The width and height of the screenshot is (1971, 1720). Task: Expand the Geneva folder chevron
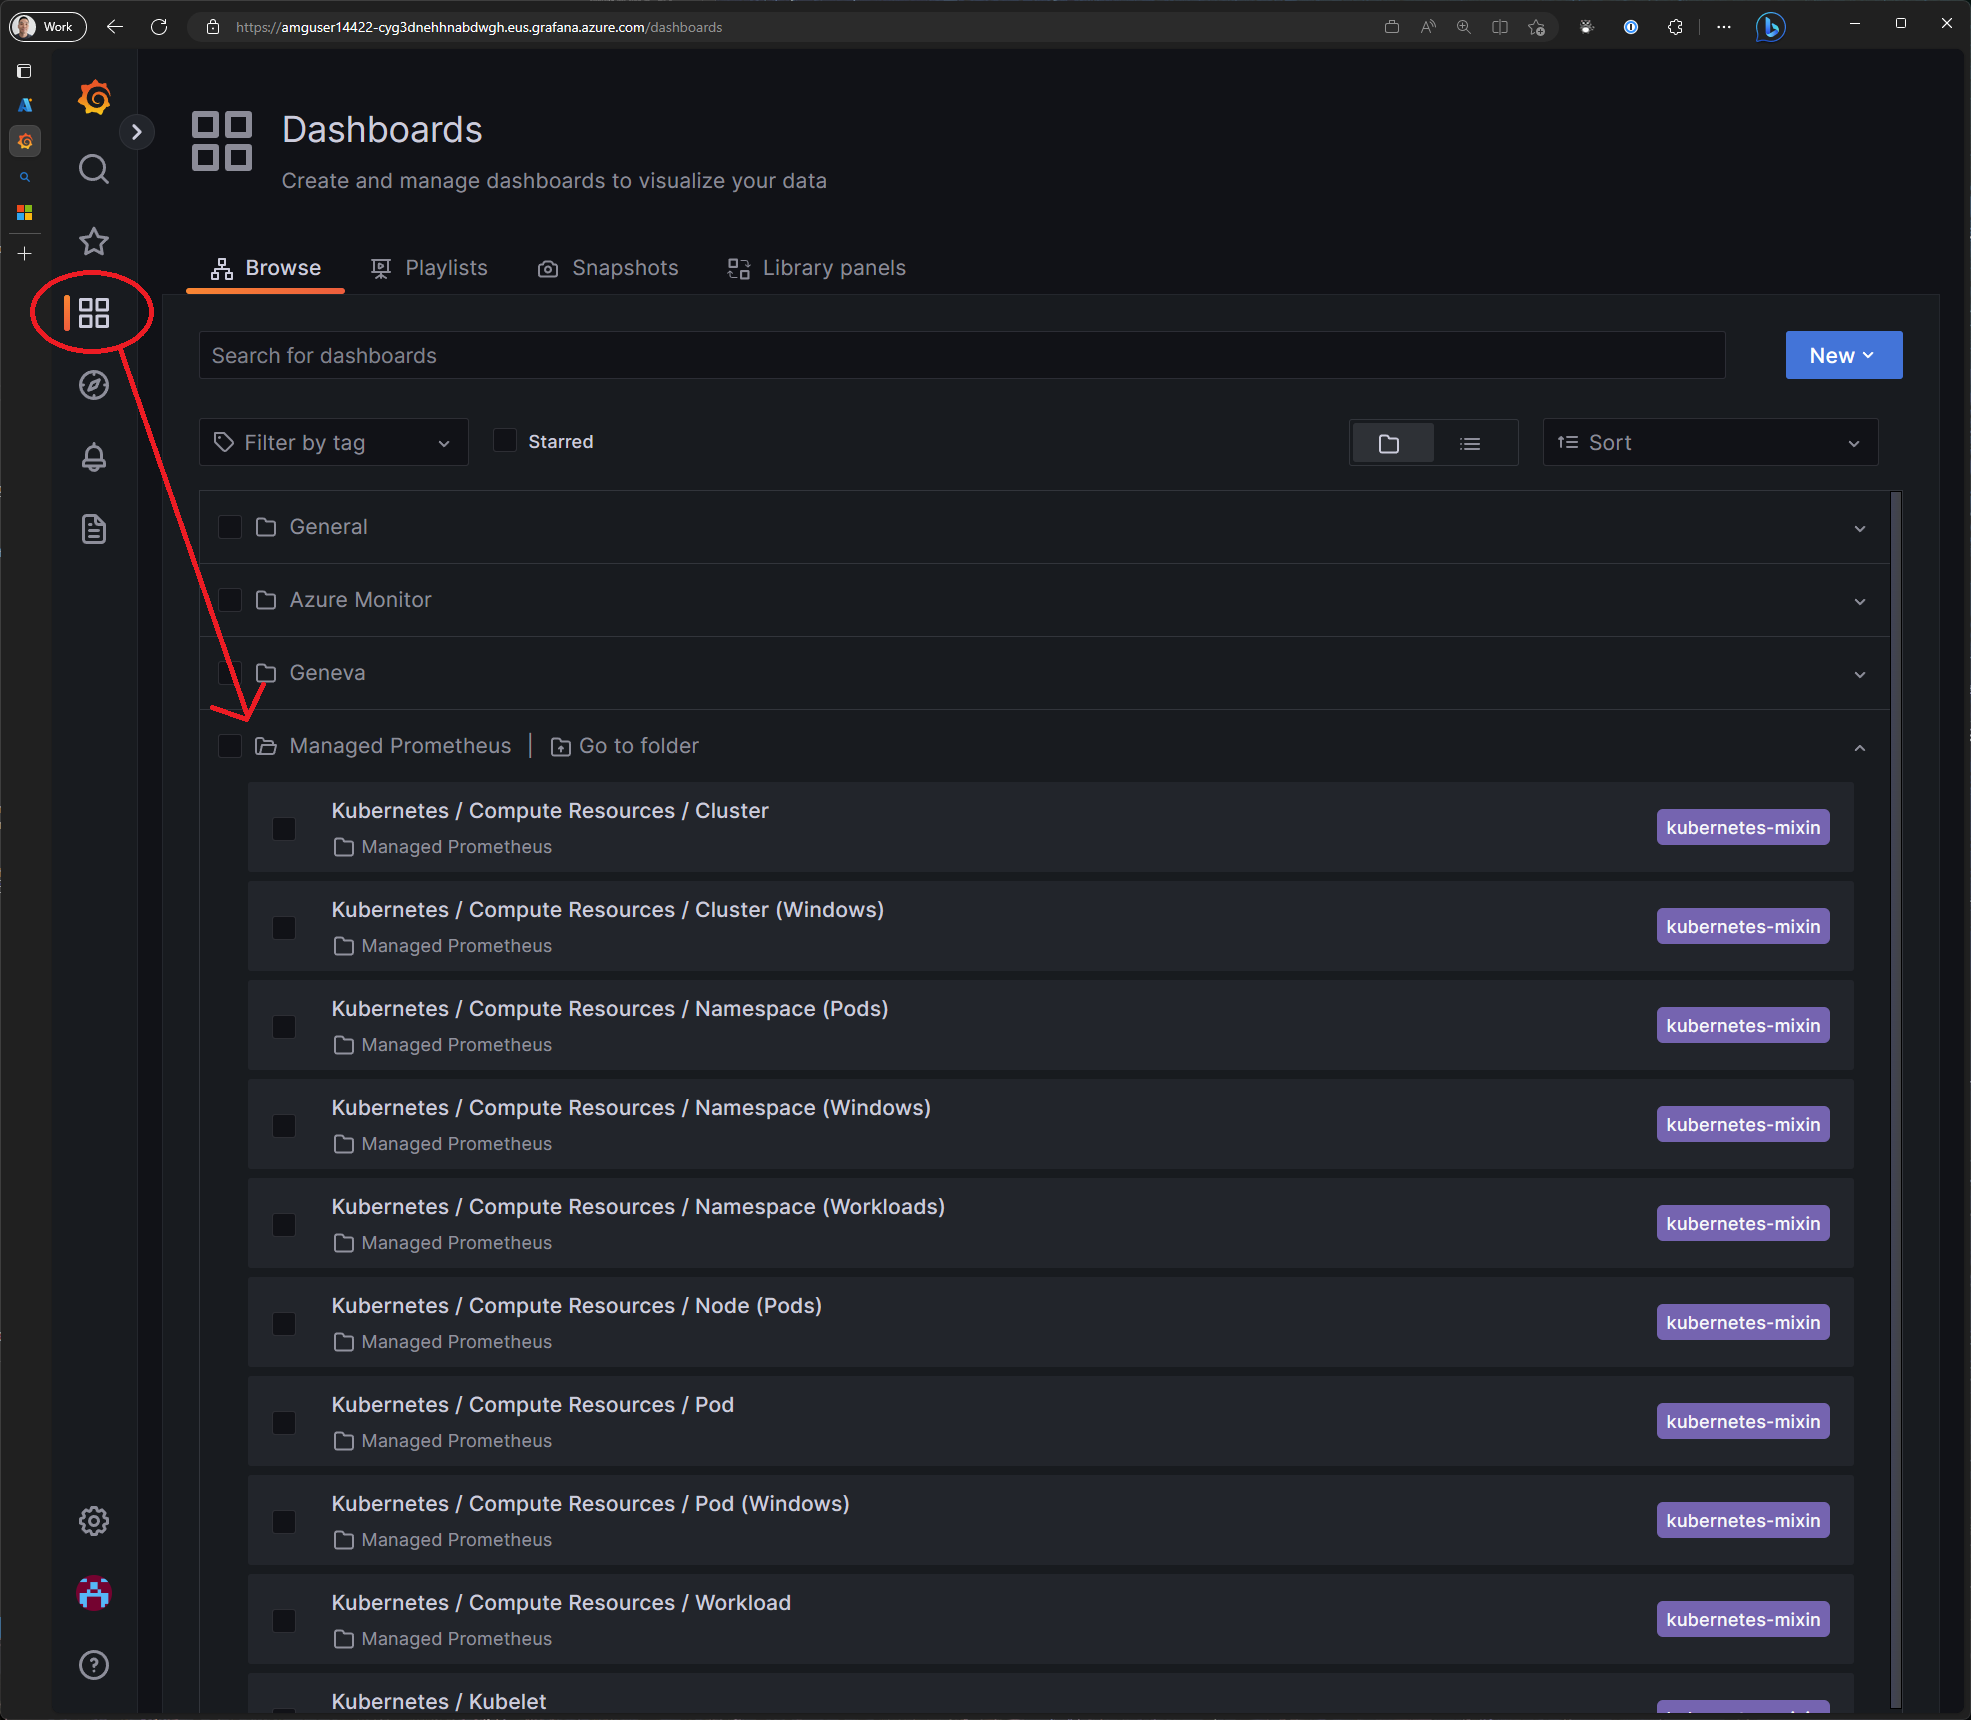(x=1860, y=674)
